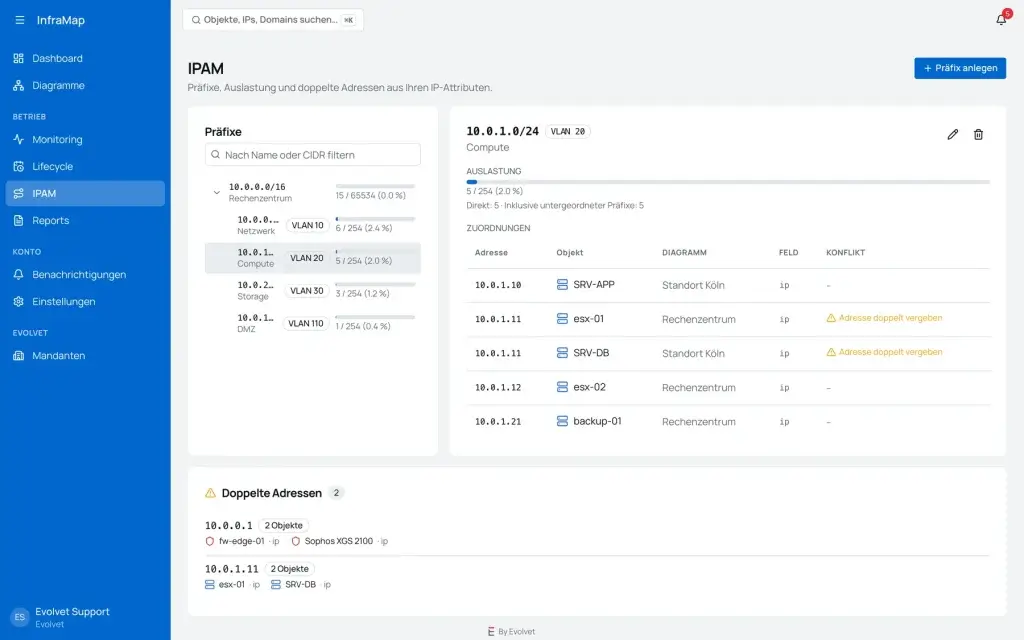Image resolution: width=1024 pixels, height=640 pixels.
Task: Open Monitoring section
Action: click(x=85, y=139)
